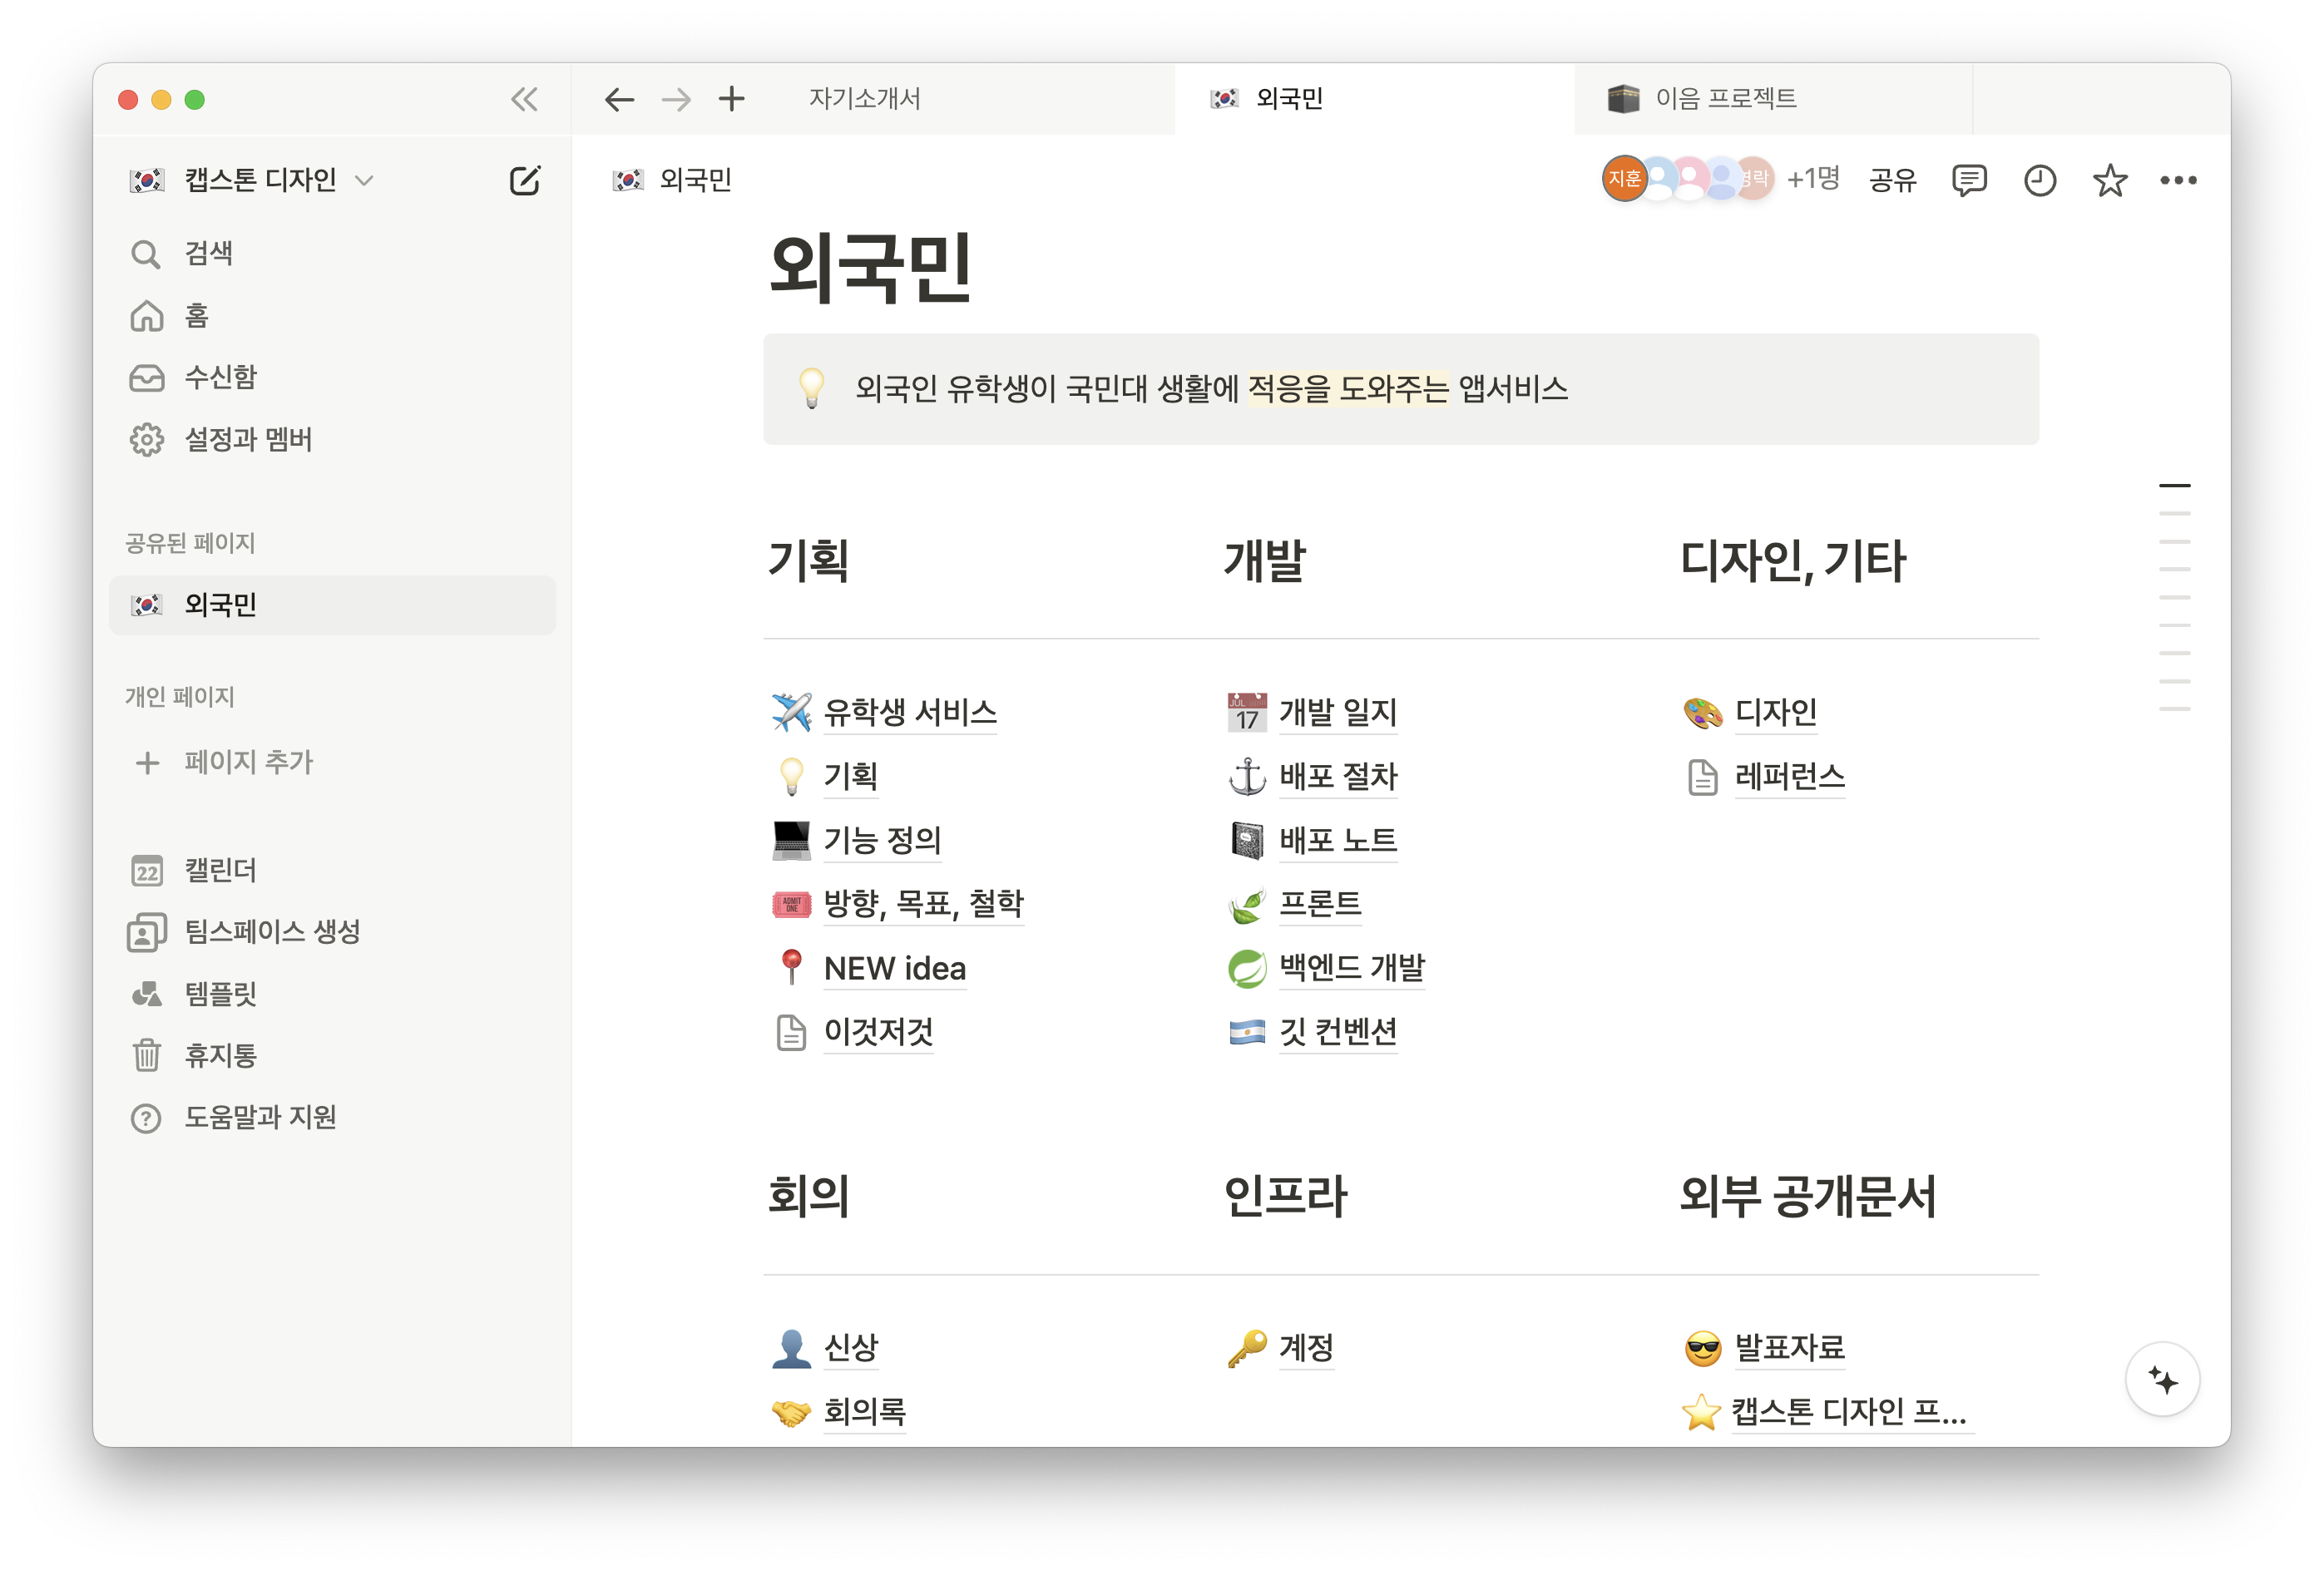The width and height of the screenshot is (2324, 1570).
Task: Click the 지훈 user avatar
Action: pyautogui.click(x=1624, y=179)
